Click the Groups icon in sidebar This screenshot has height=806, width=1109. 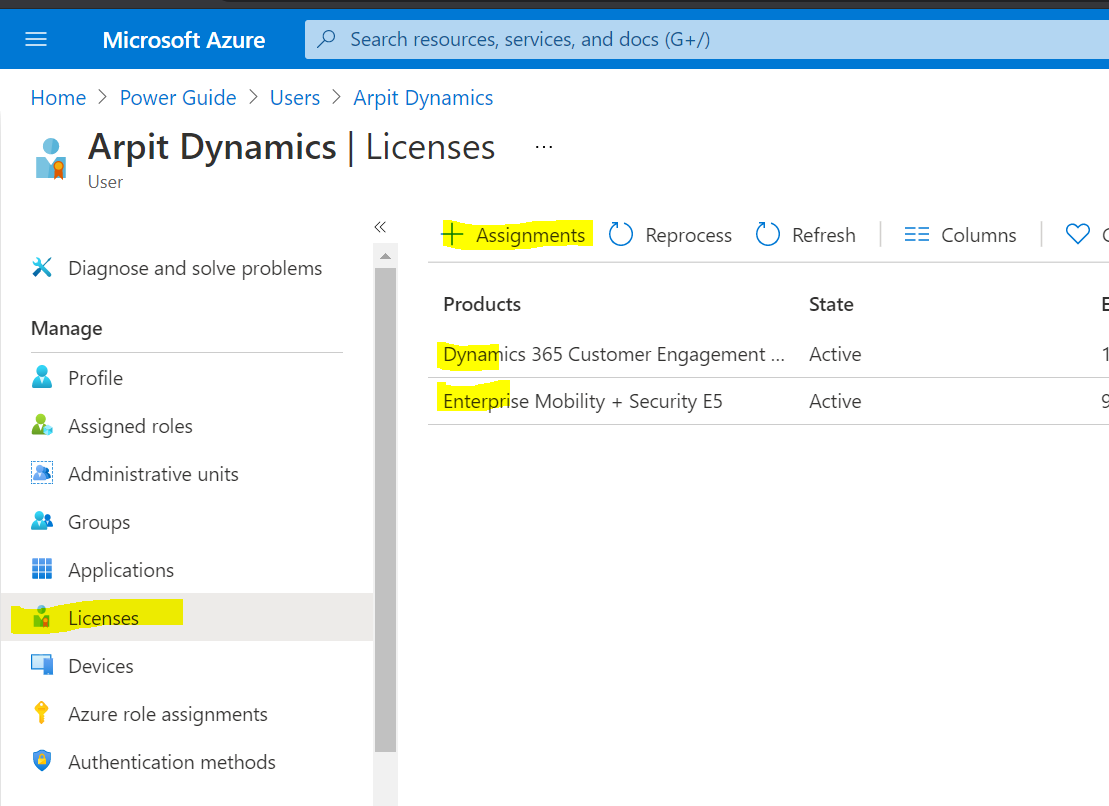(42, 522)
